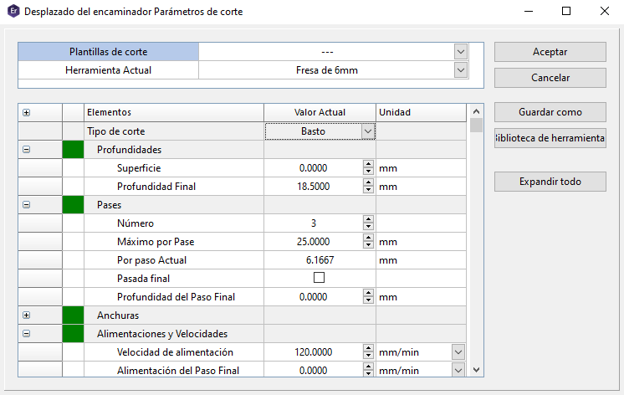Screen dimensions: 624x395
Task: Minimize the Parámetros de corte window
Action: [528, 11]
